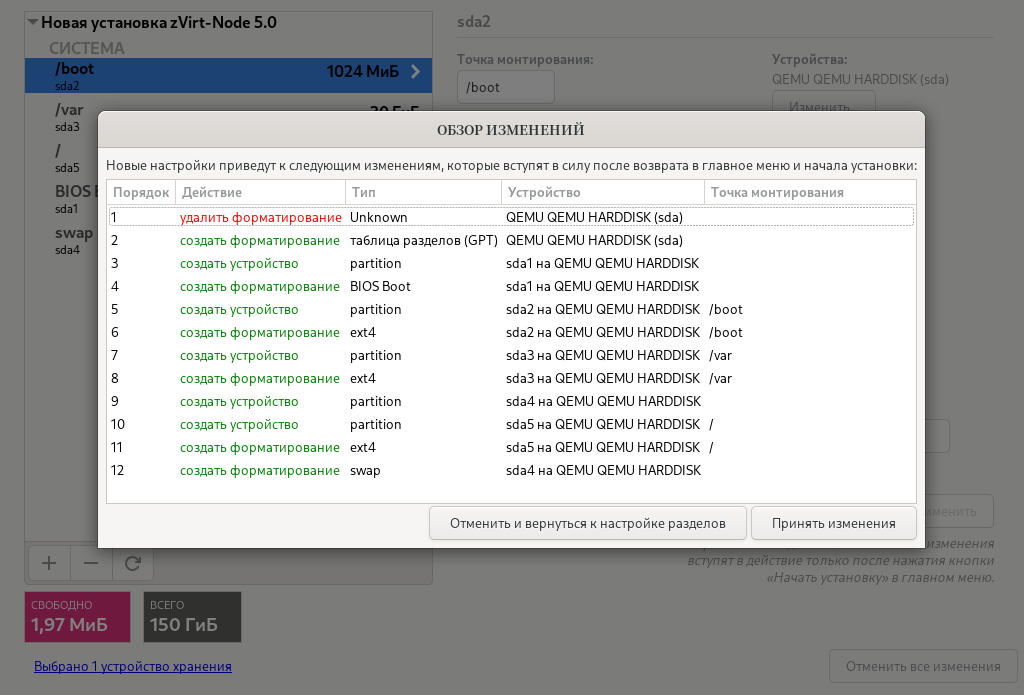Select the root / sda5 partition entry

point(61,158)
